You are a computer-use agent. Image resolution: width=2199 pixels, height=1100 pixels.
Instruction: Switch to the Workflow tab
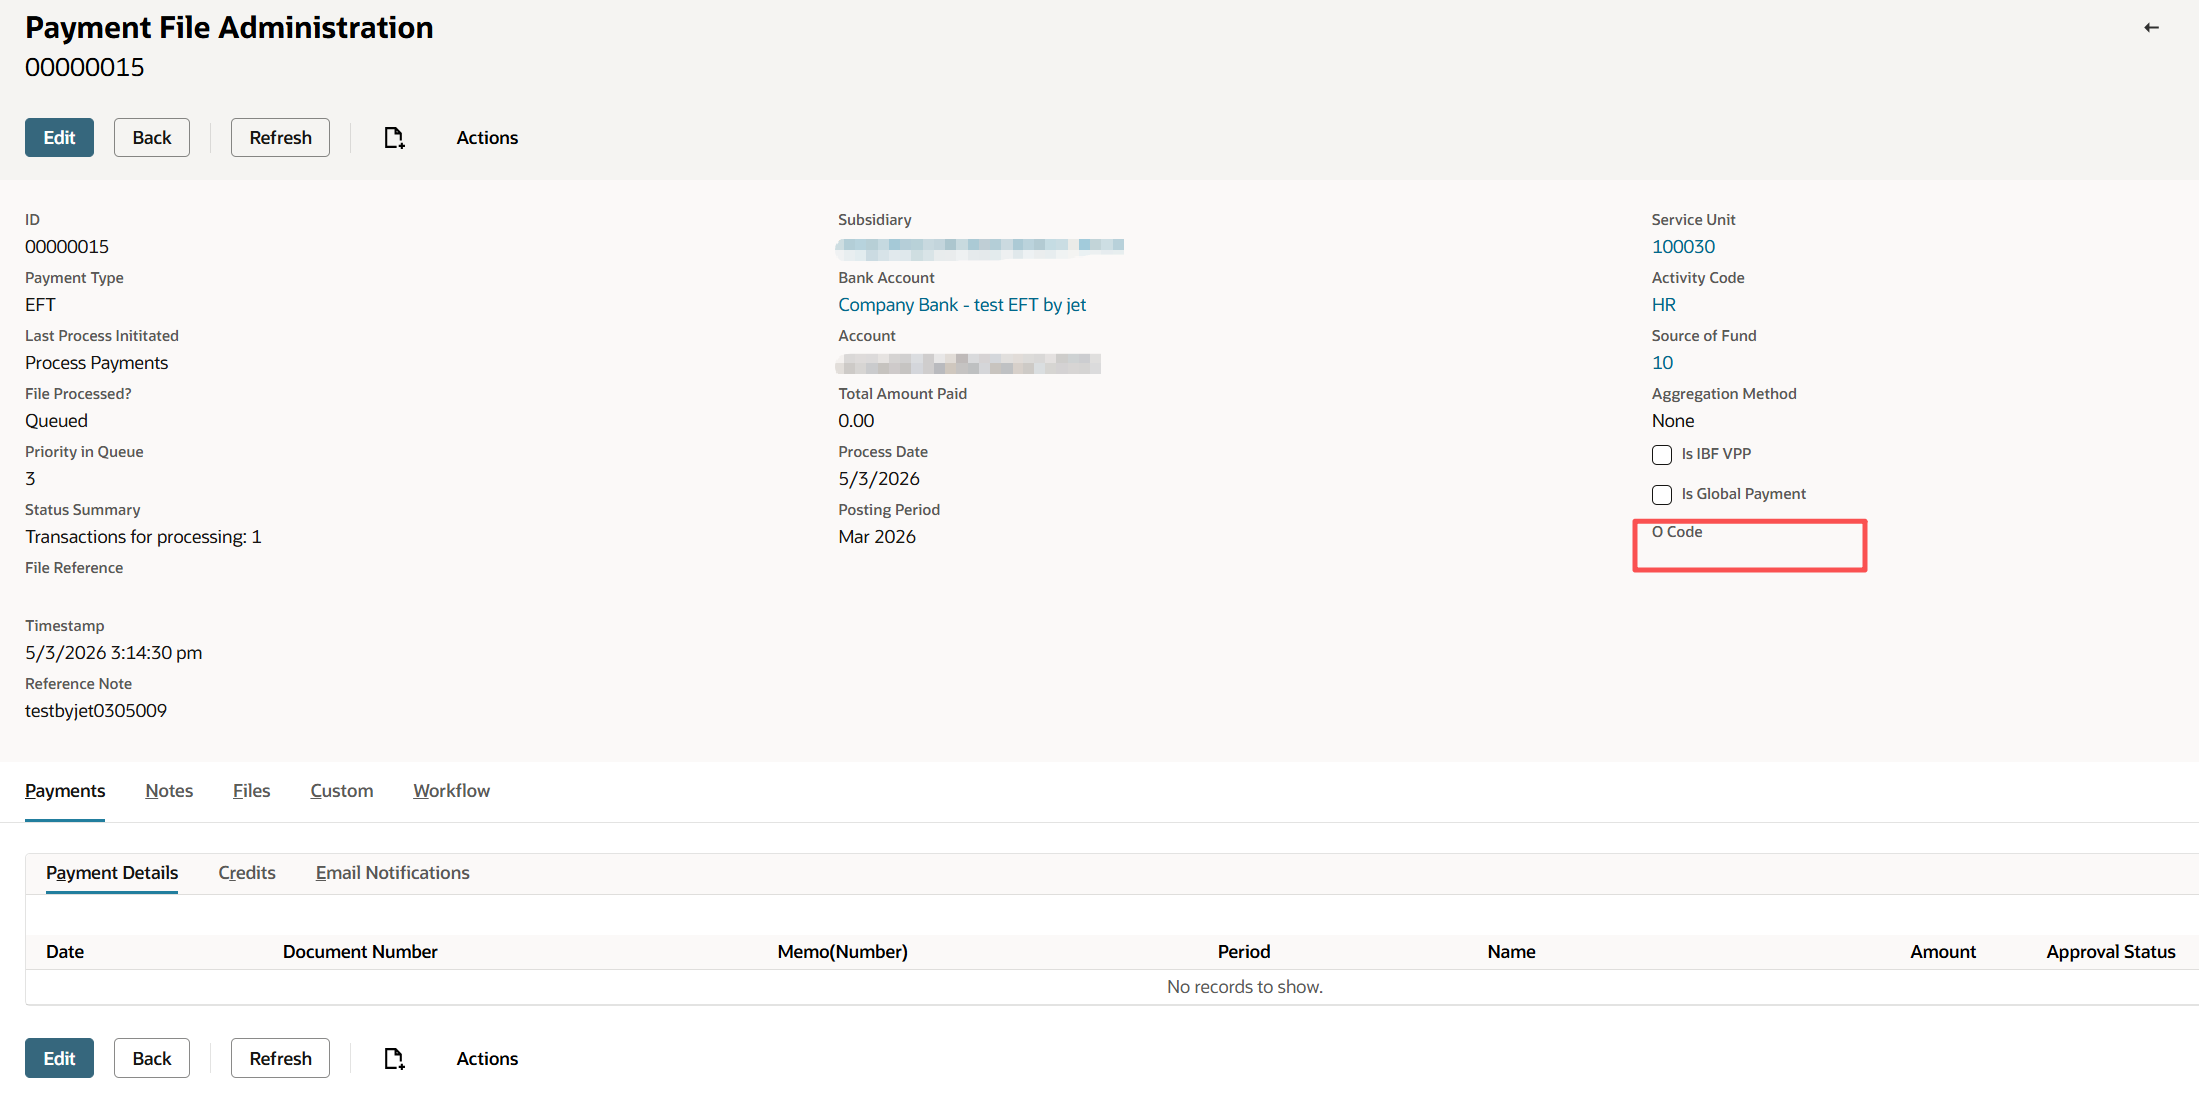point(451,791)
